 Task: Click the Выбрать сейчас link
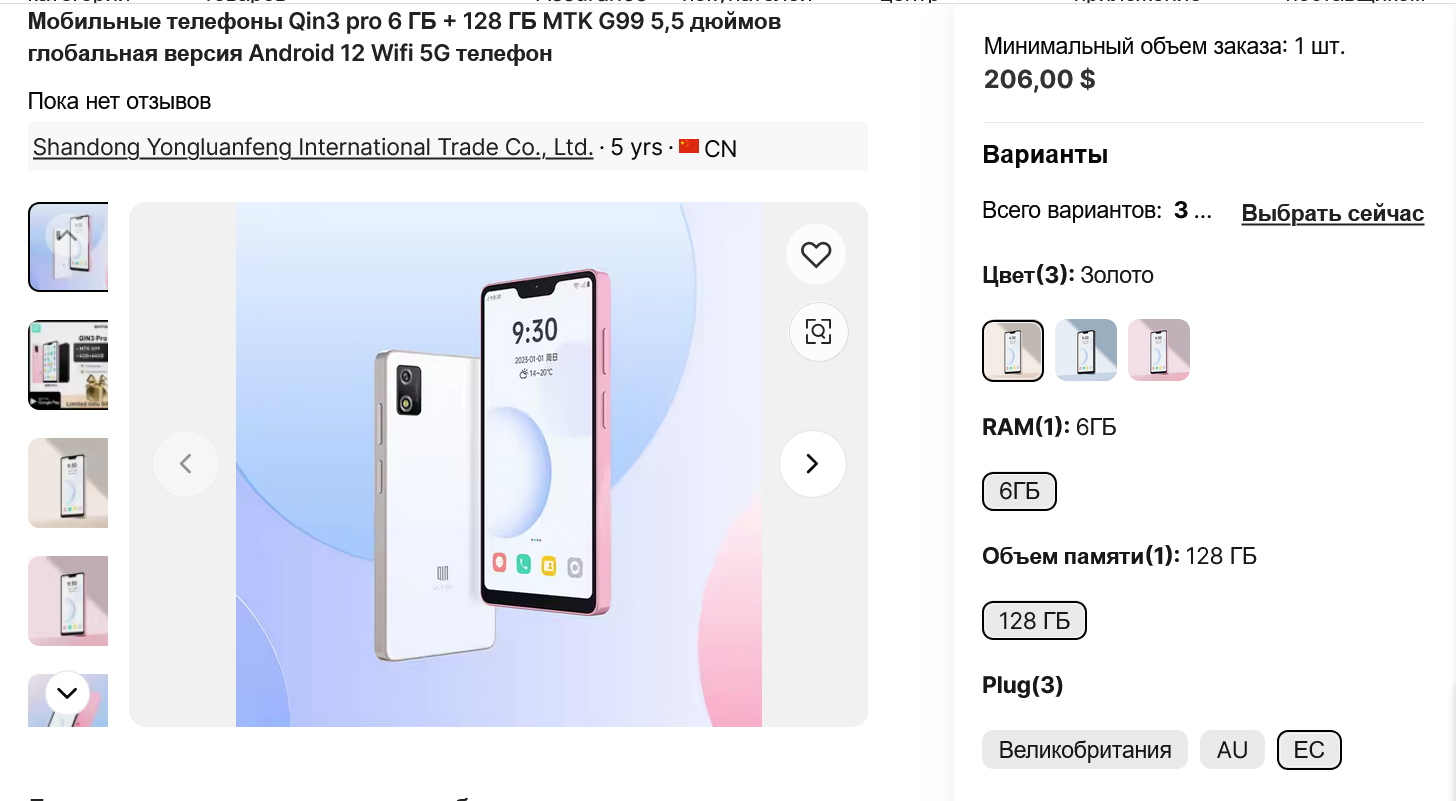point(1332,213)
